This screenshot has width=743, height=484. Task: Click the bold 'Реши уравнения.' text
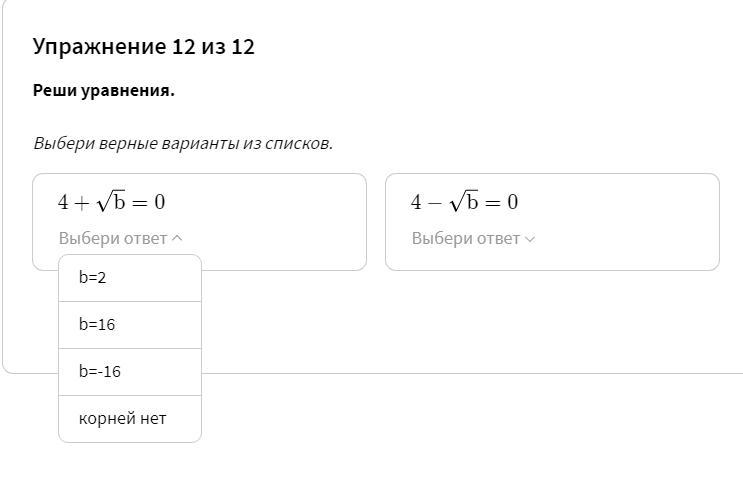tap(104, 90)
